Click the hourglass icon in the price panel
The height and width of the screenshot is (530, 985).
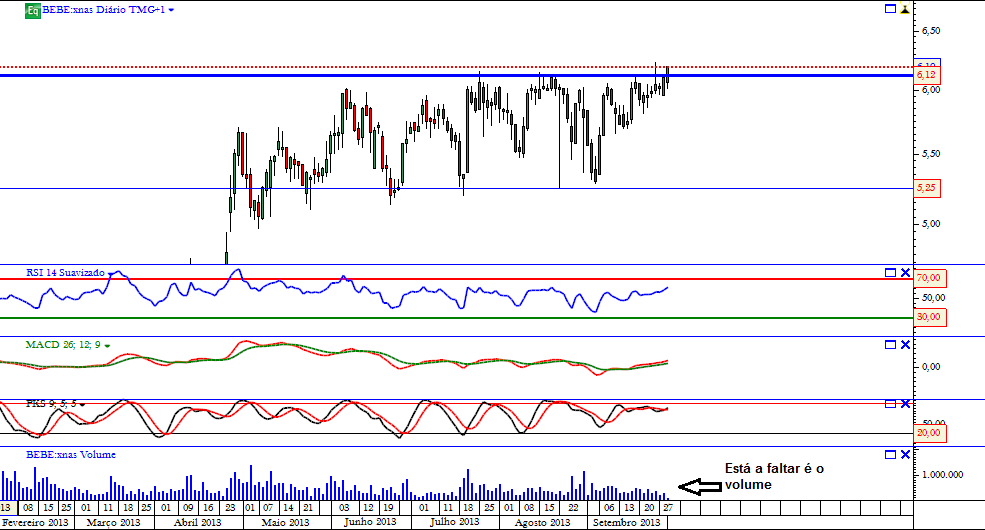point(905,9)
